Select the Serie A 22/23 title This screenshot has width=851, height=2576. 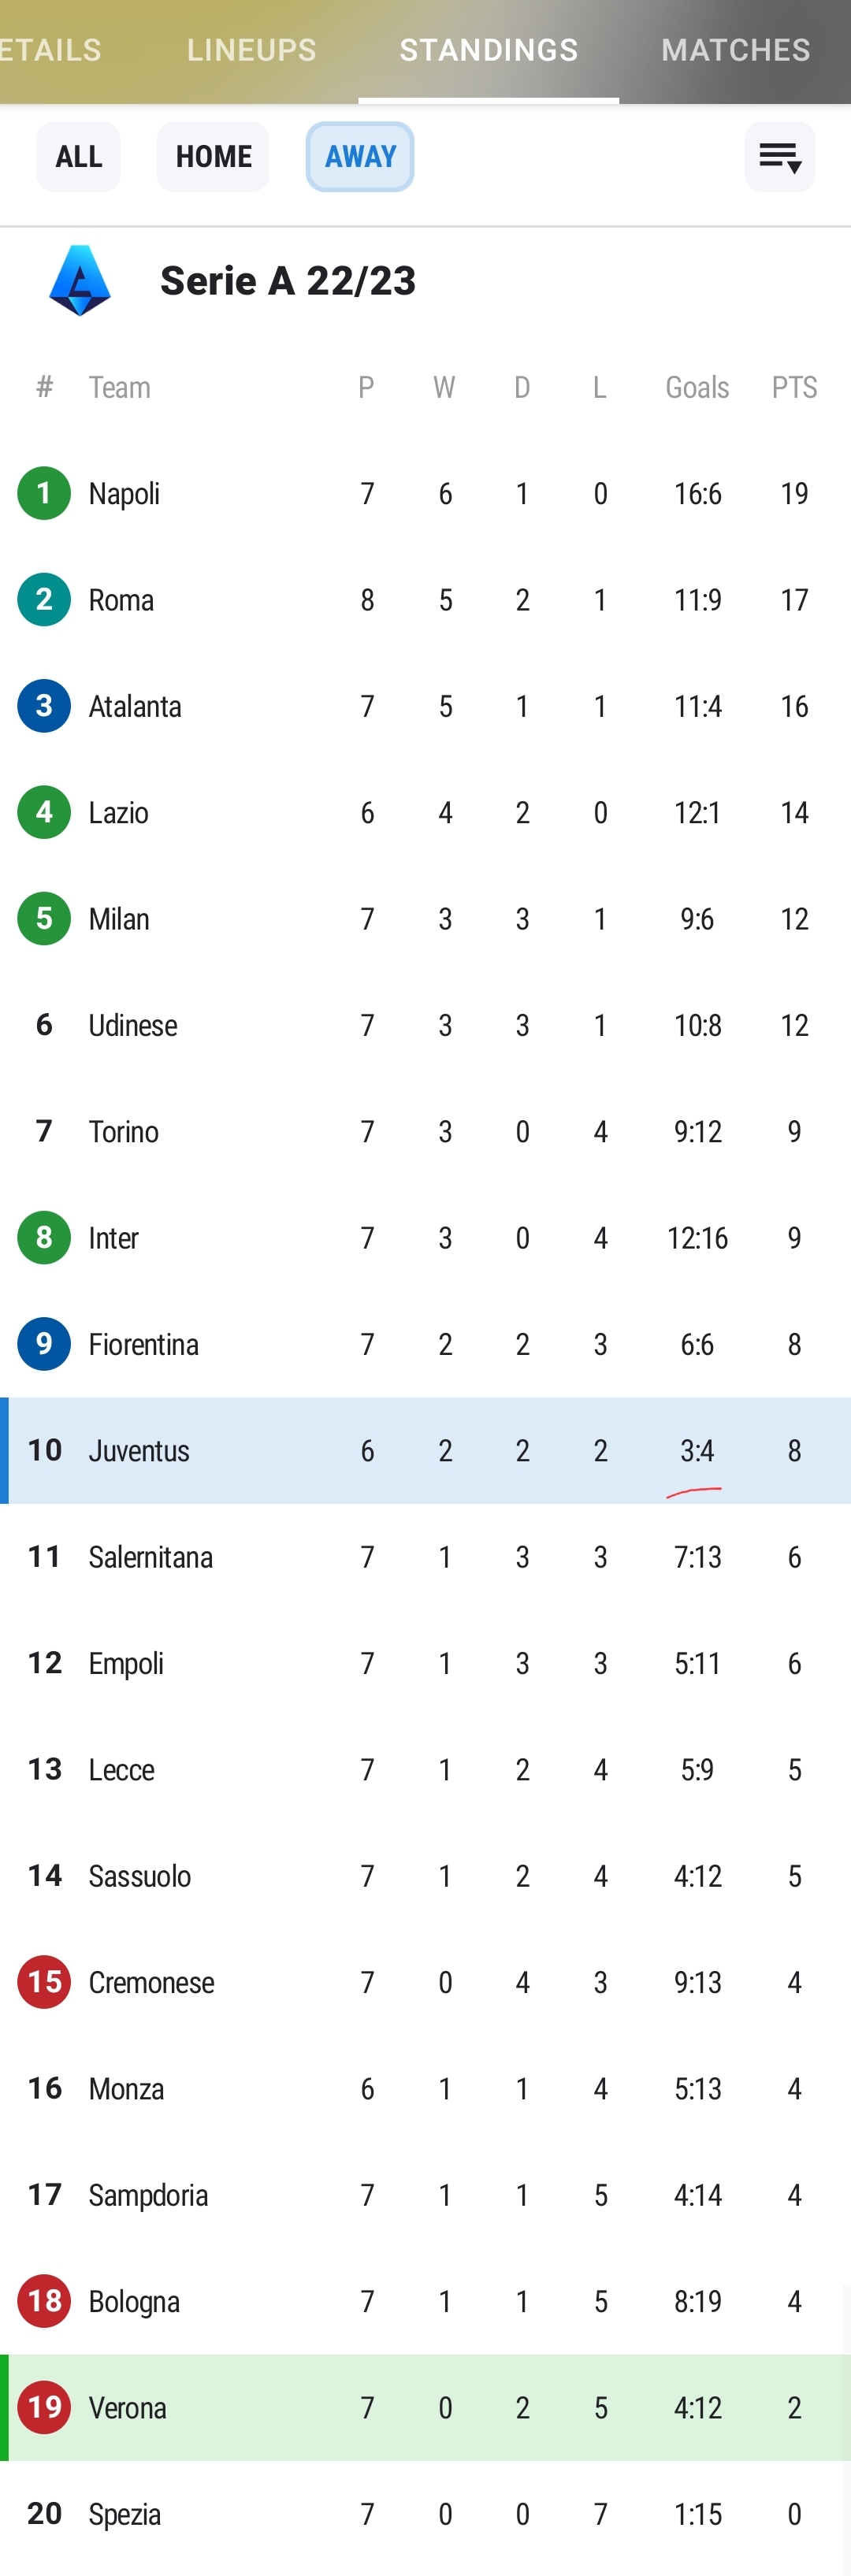click(288, 281)
